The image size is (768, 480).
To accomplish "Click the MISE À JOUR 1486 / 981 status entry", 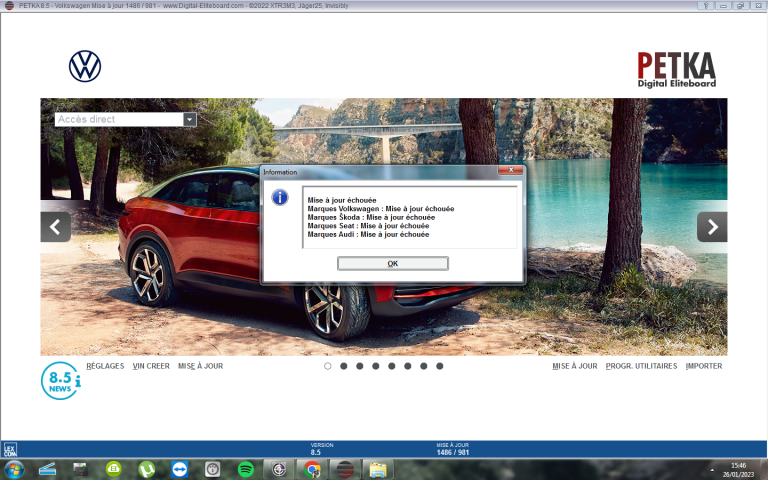I will pyautogui.click(x=453, y=449).
